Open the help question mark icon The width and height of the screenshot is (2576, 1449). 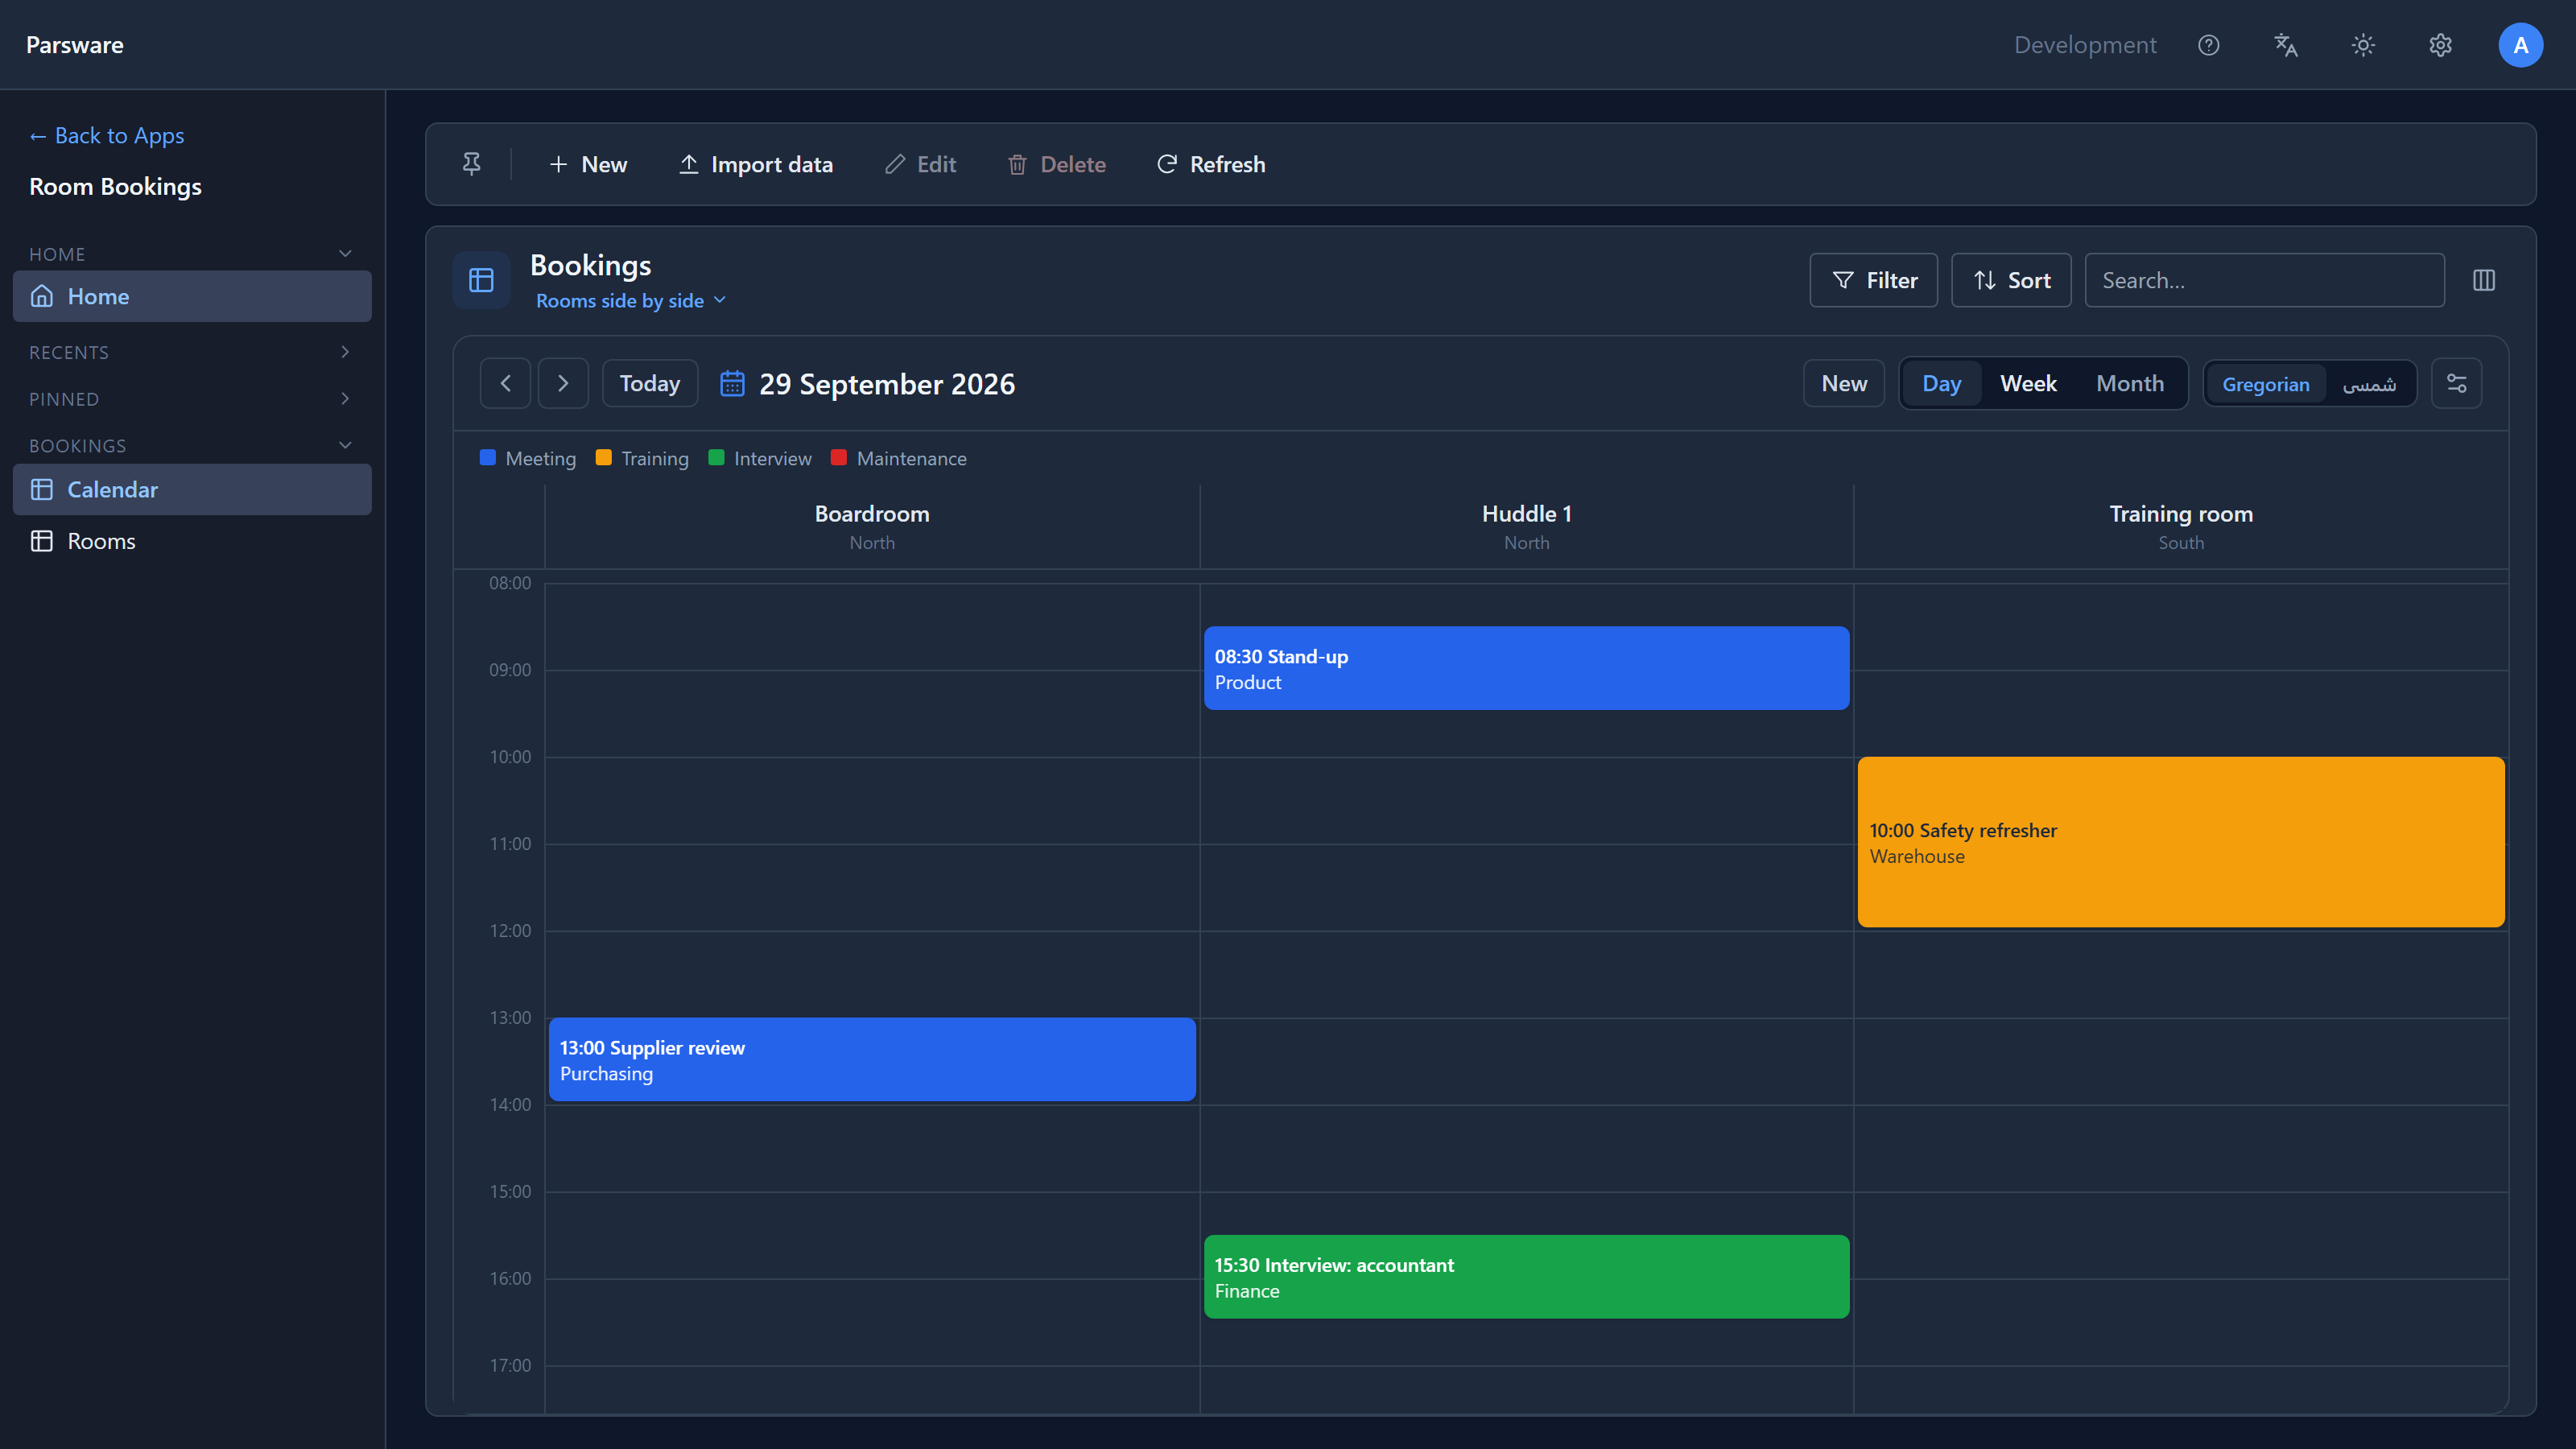2209,45
